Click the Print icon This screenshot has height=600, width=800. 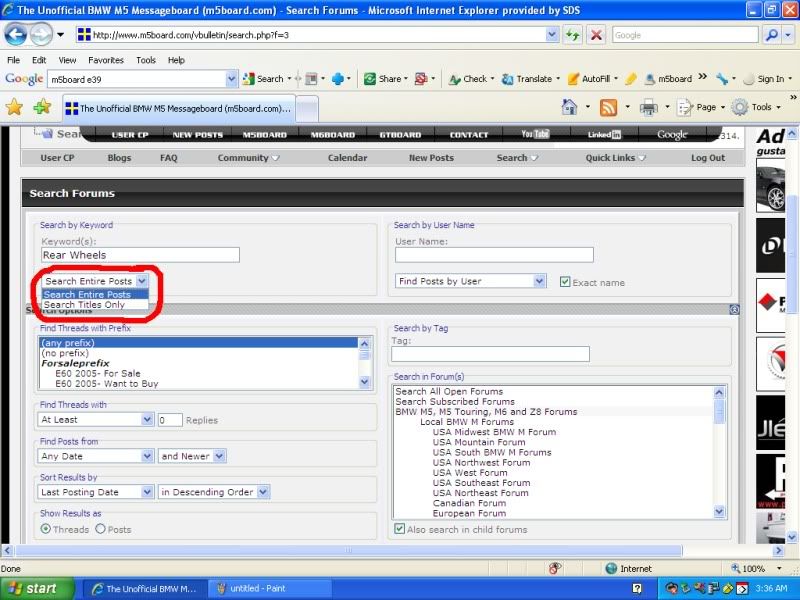click(x=648, y=107)
